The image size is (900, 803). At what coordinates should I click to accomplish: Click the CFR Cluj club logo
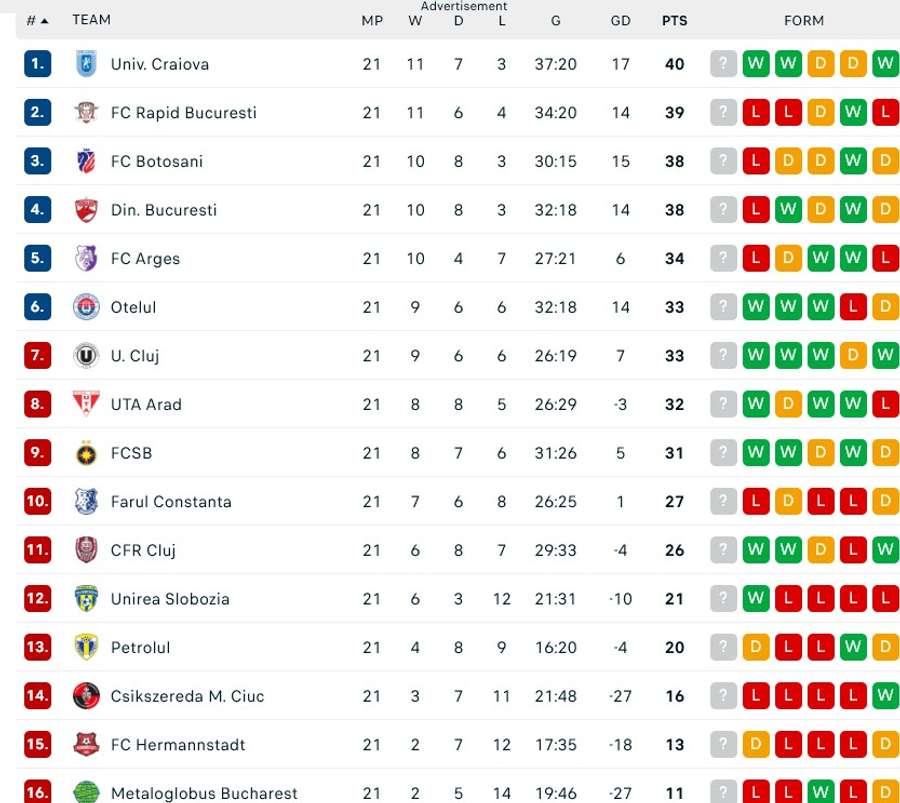[x=86, y=550]
